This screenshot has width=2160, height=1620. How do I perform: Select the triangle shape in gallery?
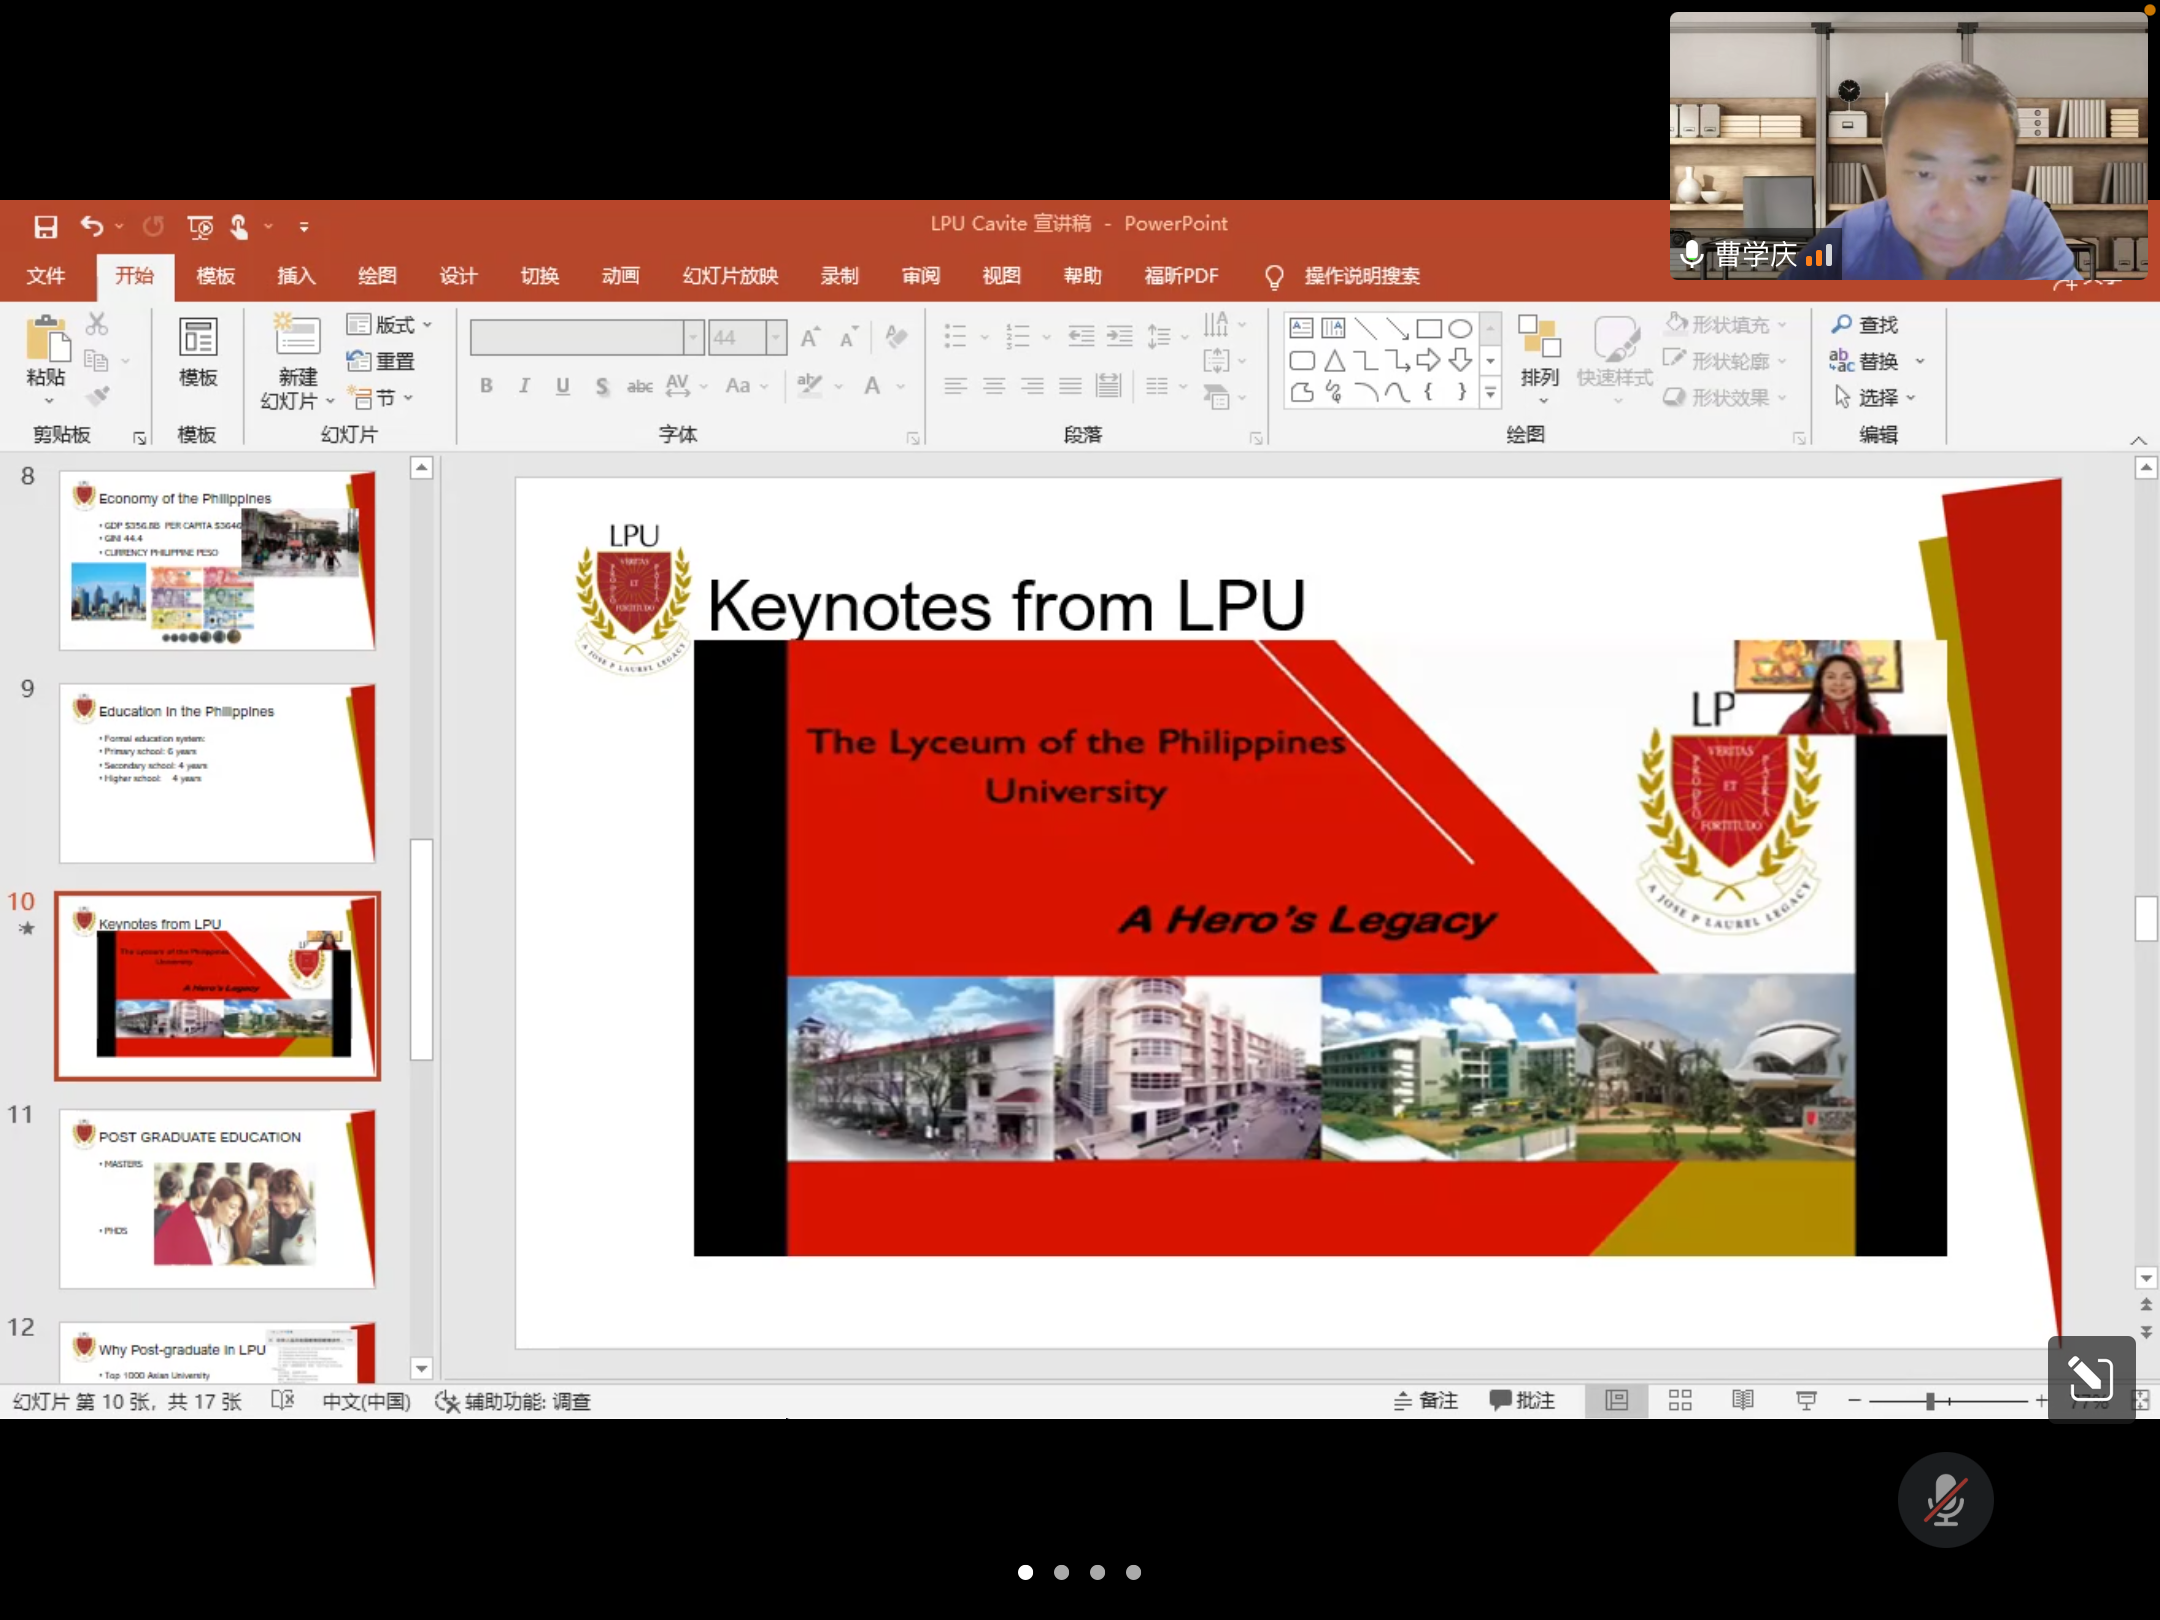point(1334,361)
